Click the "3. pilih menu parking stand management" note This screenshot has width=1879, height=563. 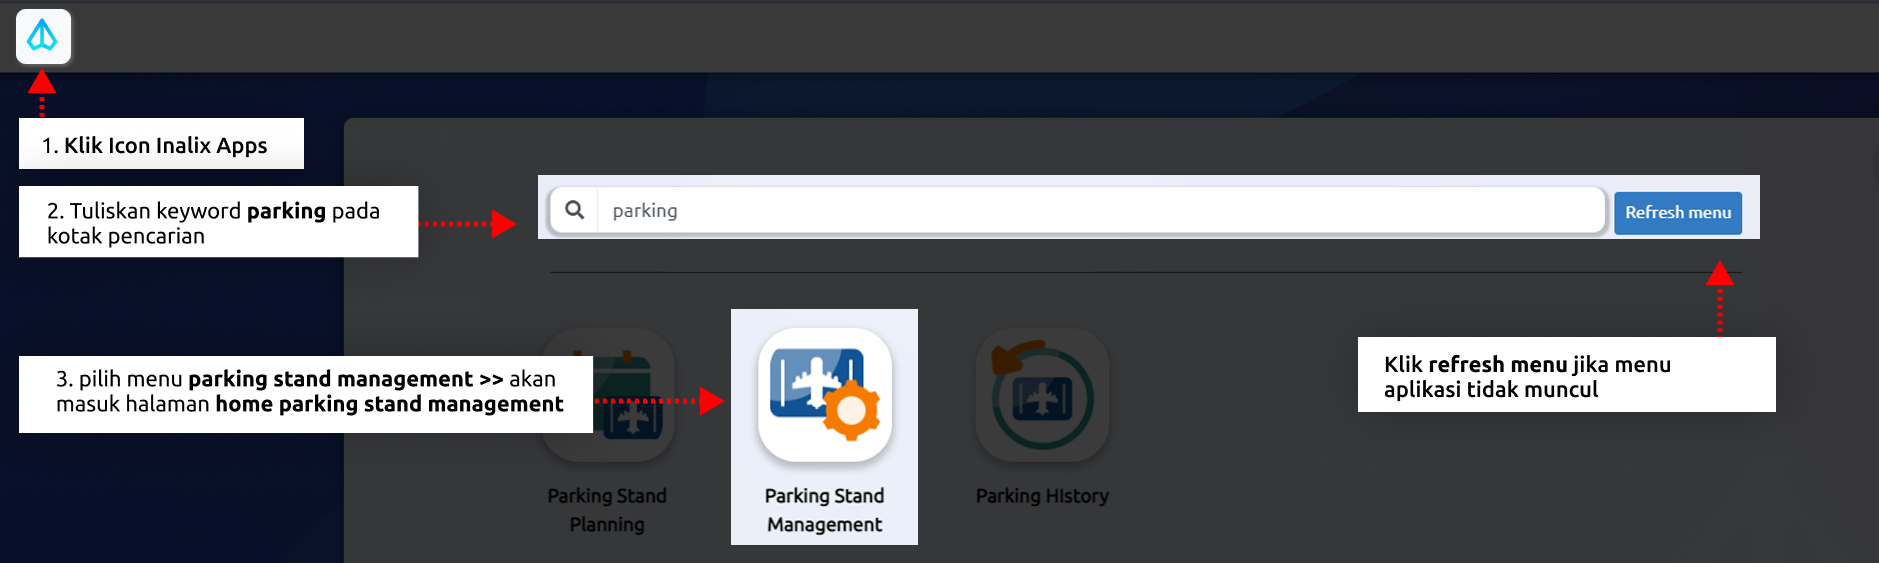305,393
